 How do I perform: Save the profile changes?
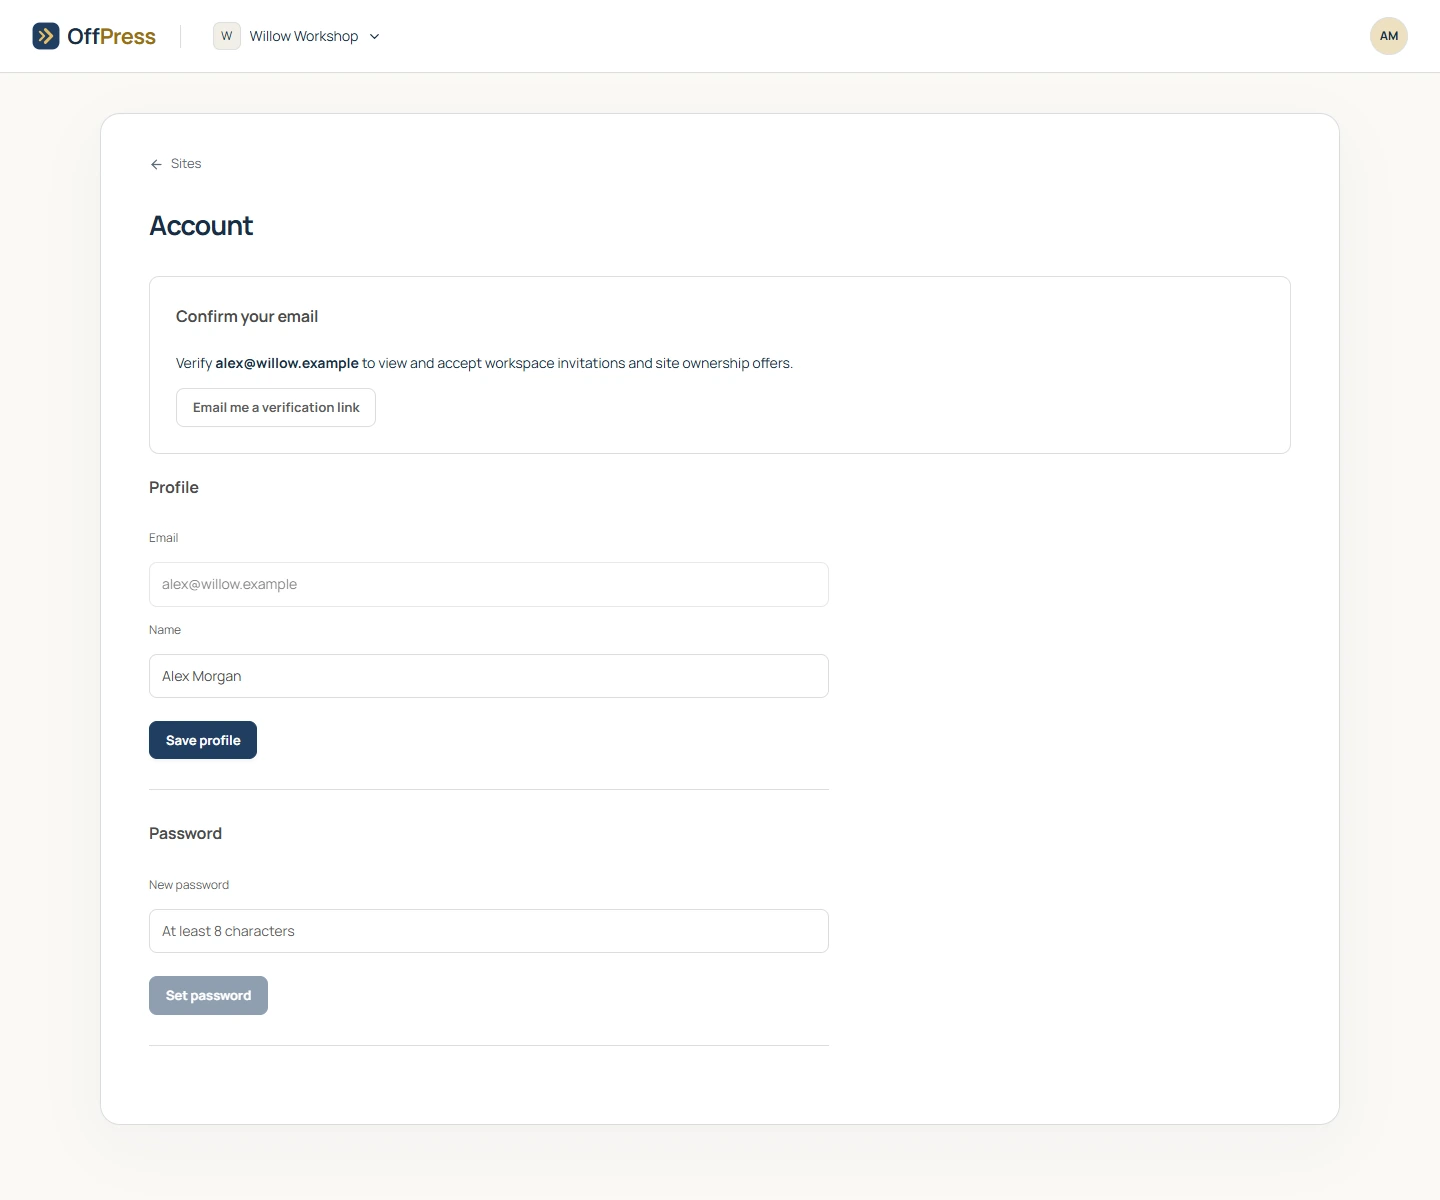203,740
